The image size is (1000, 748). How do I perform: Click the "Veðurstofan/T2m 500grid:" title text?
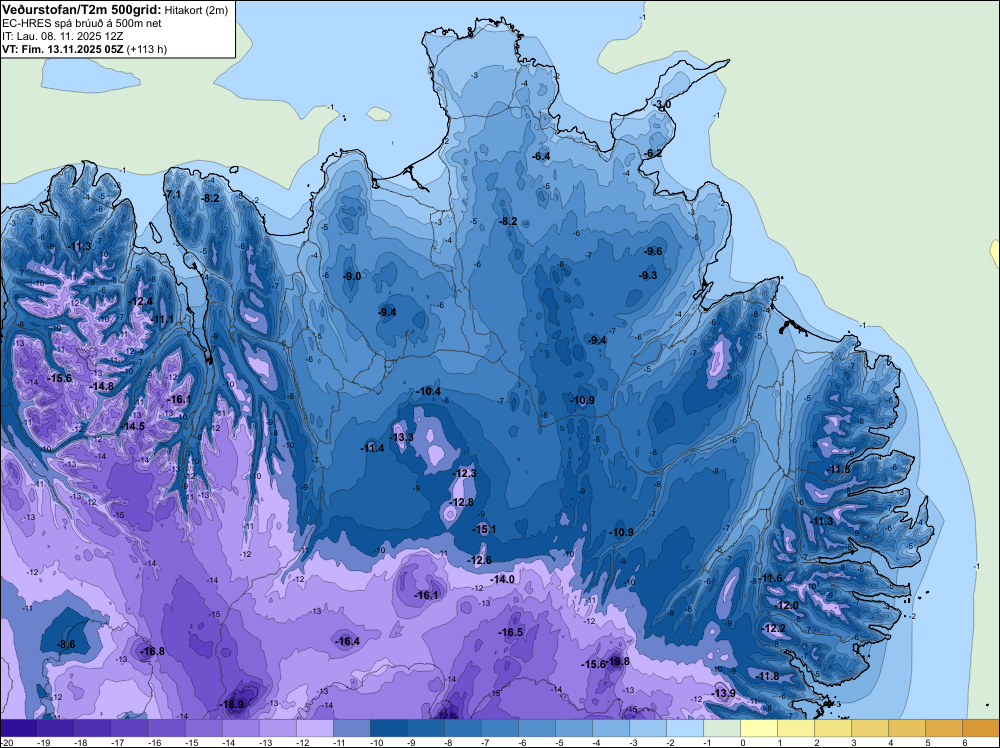pos(81,9)
